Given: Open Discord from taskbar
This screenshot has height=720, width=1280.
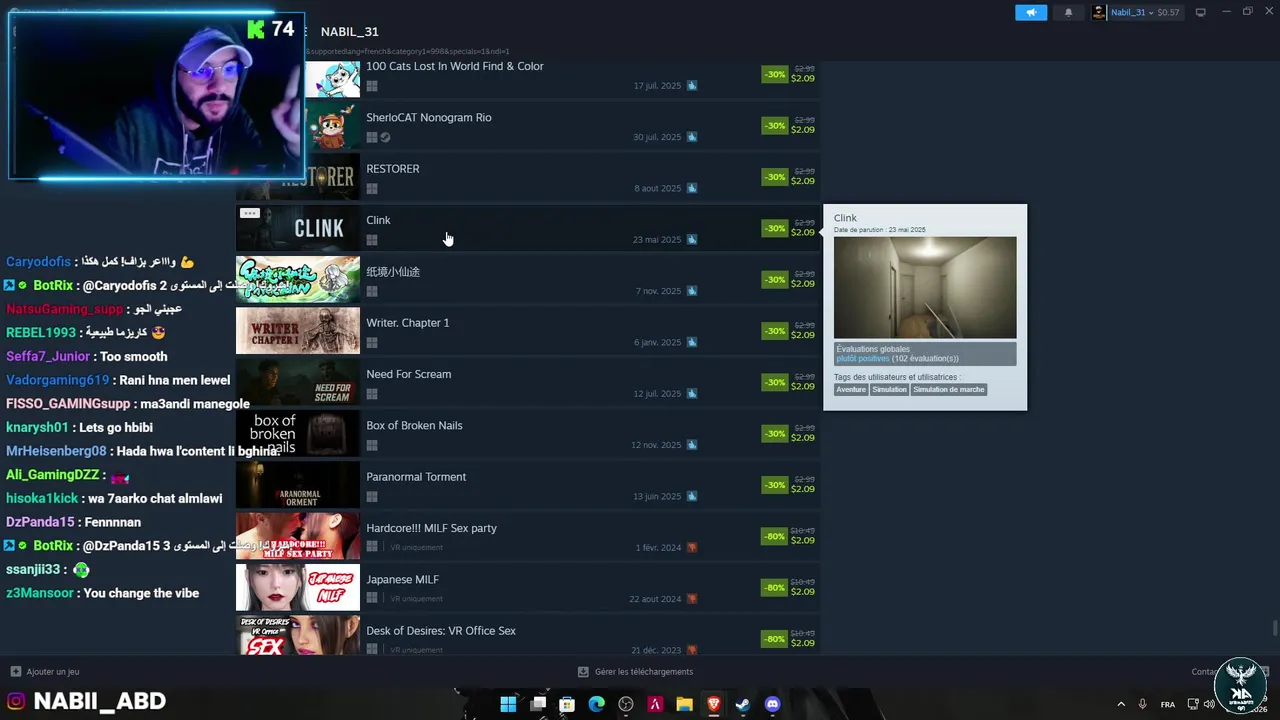Looking at the screenshot, I should coord(772,704).
